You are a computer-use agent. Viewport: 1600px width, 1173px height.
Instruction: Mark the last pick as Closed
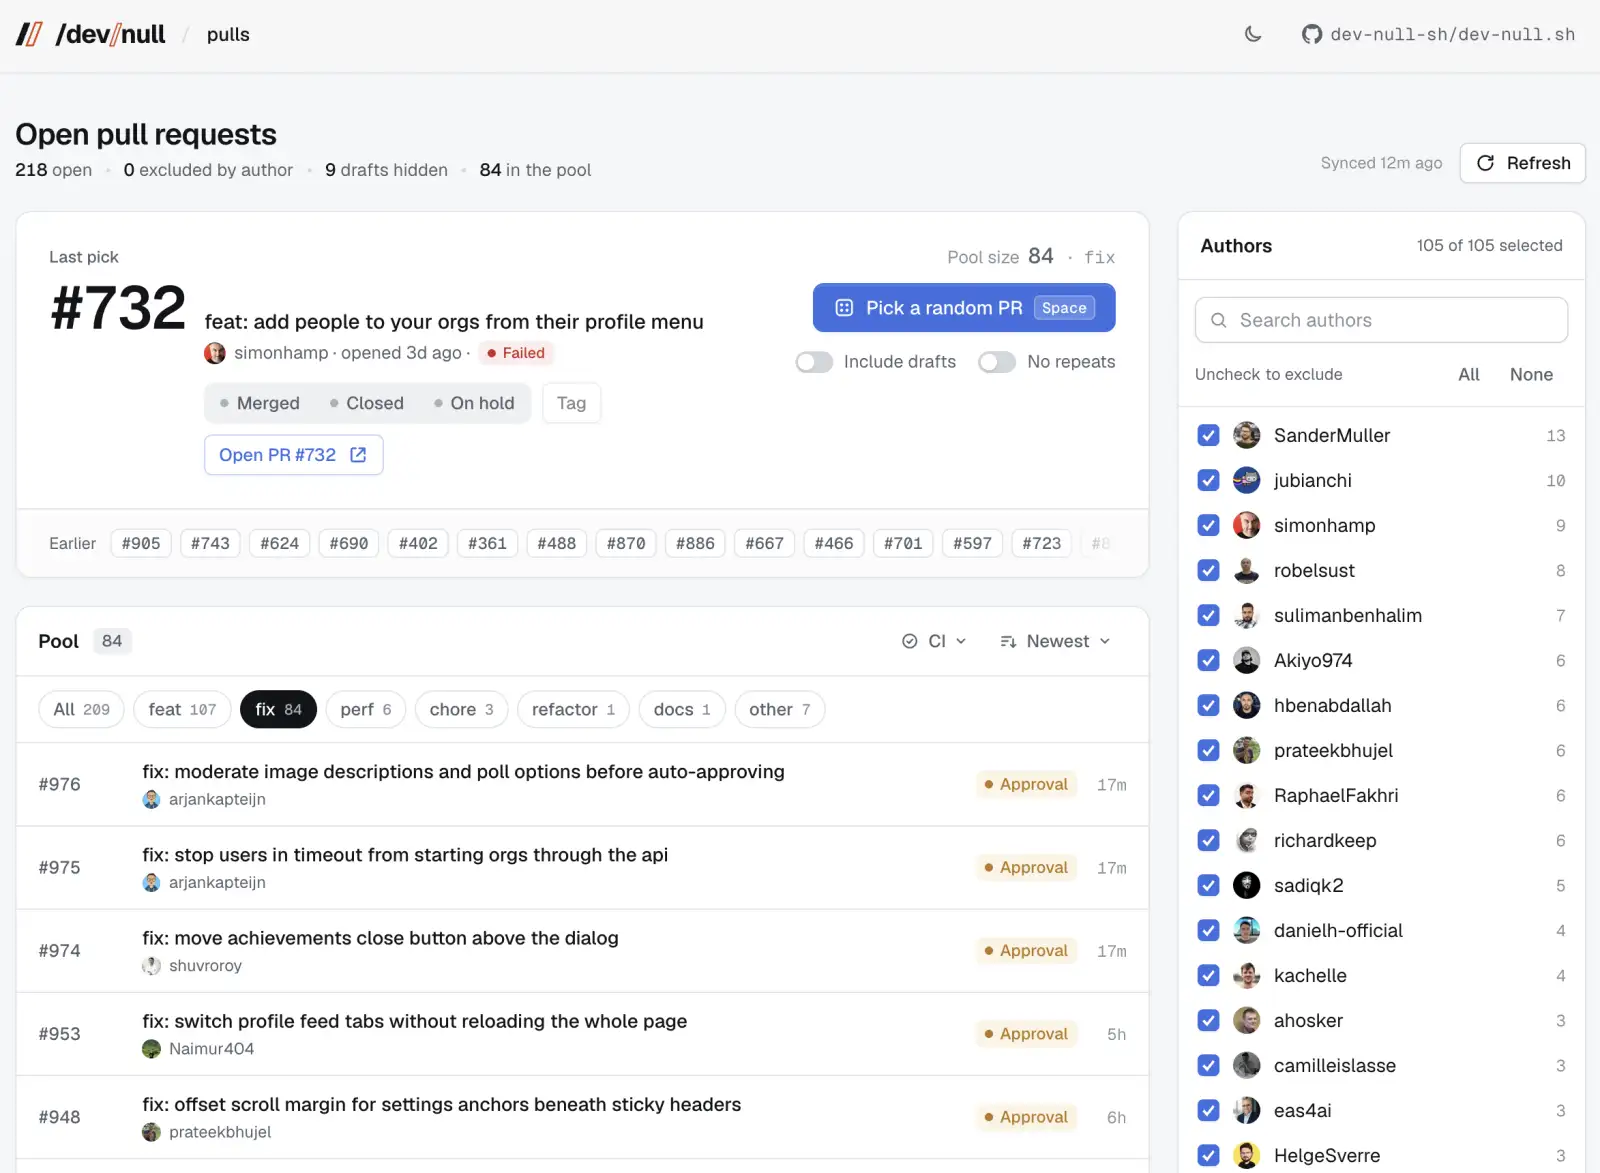366,403
